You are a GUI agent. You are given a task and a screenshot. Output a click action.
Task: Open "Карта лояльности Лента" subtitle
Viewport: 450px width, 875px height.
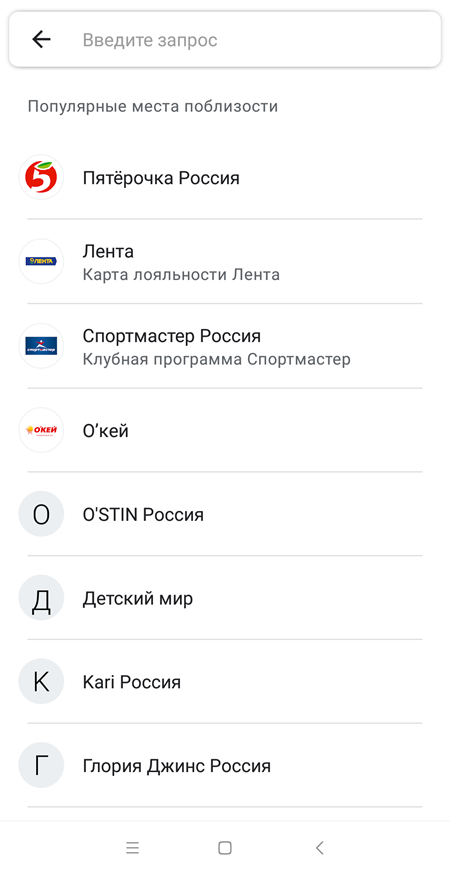pyautogui.click(x=181, y=275)
